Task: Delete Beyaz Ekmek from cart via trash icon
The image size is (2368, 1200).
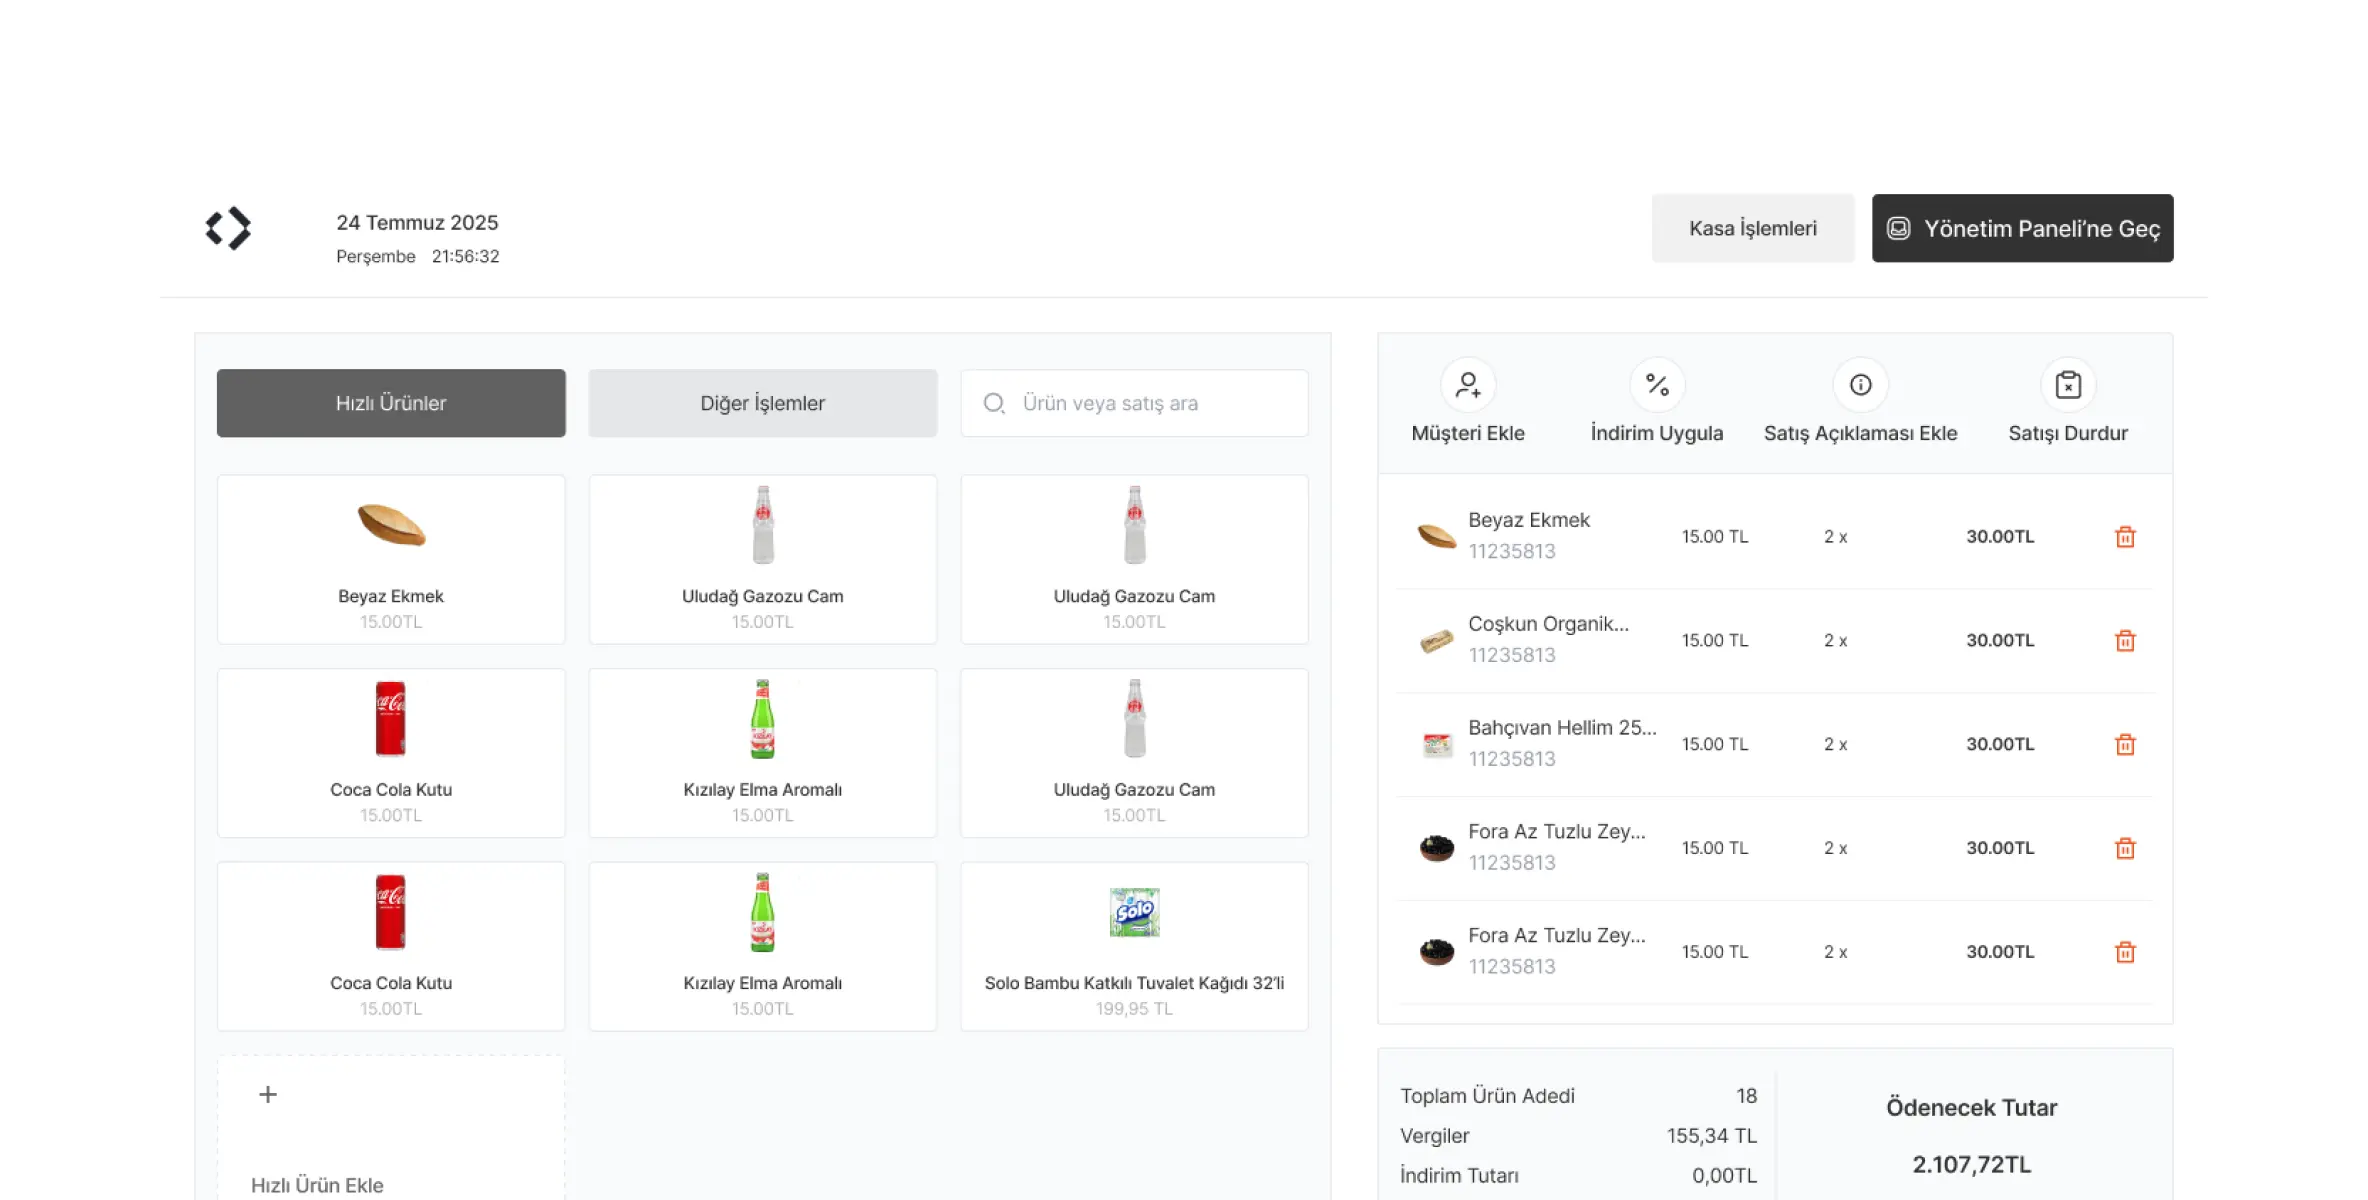Action: [x=2125, y=537]
